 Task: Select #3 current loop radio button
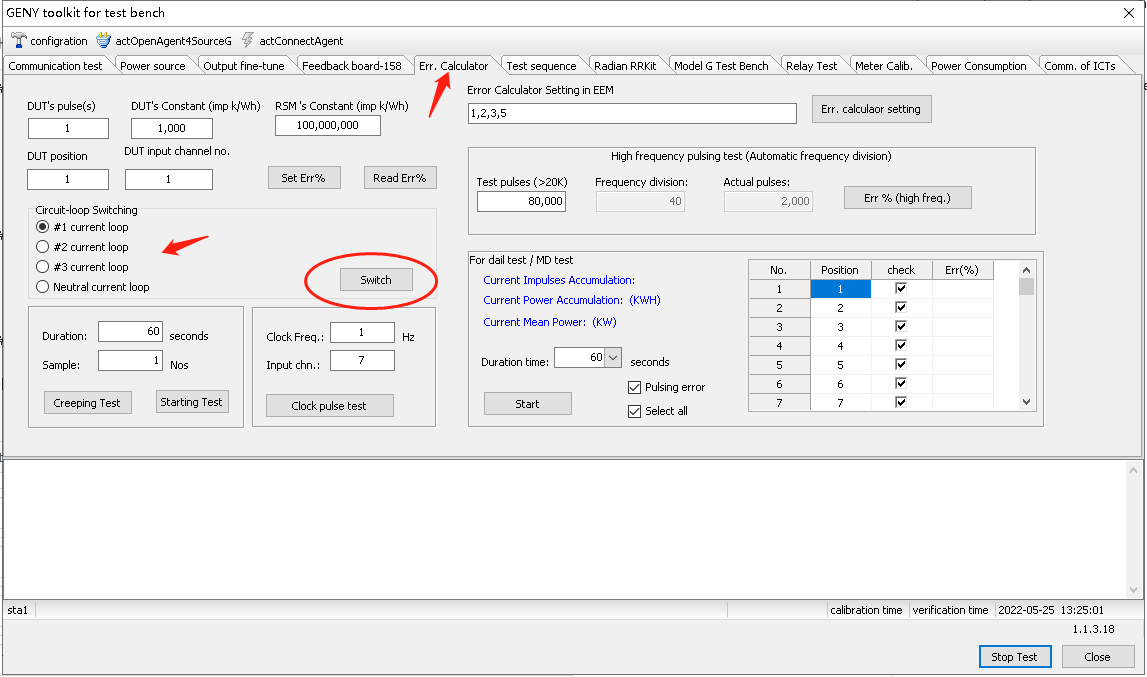tap(42, 267)
